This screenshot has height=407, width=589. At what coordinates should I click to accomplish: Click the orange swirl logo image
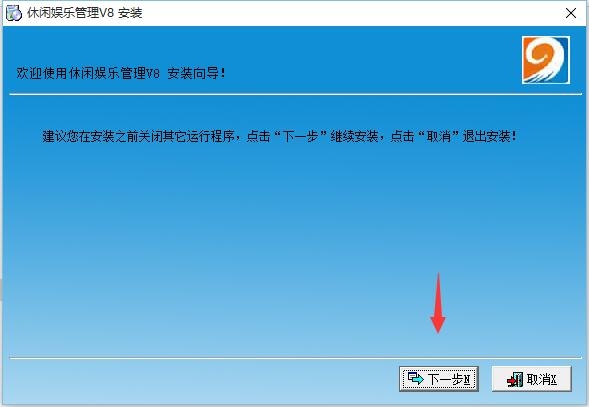(x=546, y=60)
